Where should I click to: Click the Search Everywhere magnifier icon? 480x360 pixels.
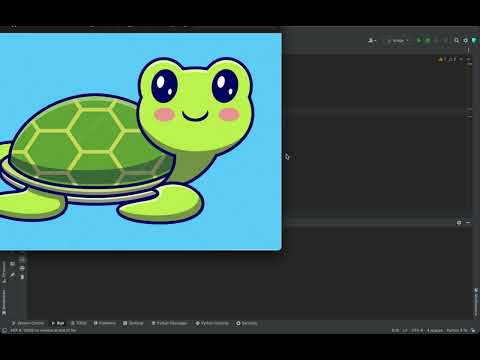[x=456, y=40]
